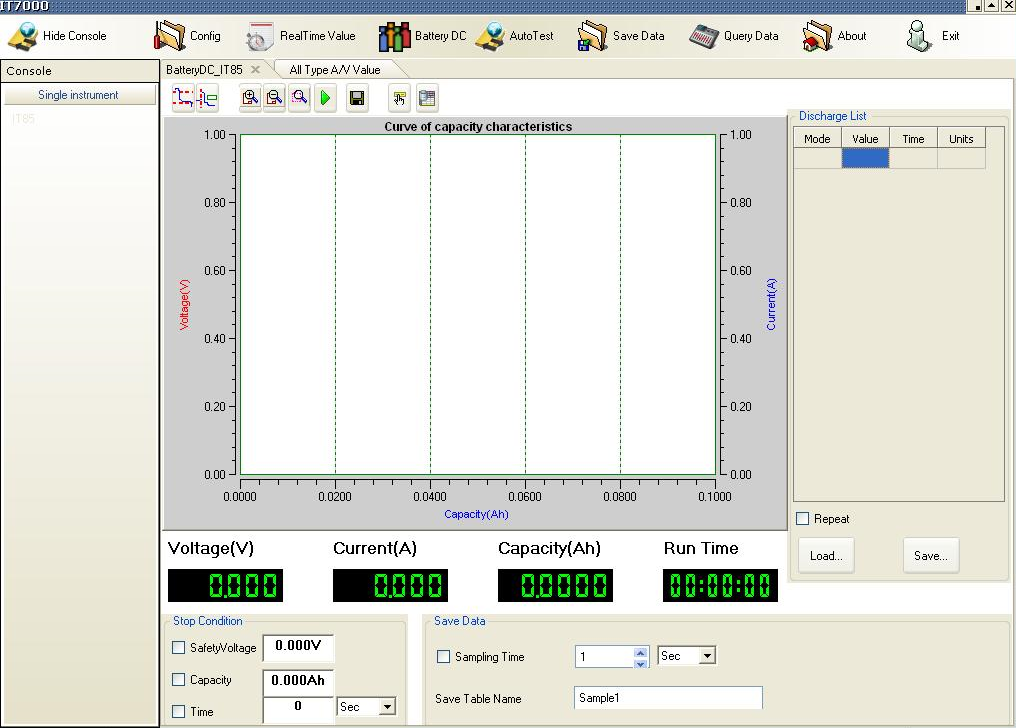
Task: Select the zoom region magnifier icon
Action: click(299, 97)
